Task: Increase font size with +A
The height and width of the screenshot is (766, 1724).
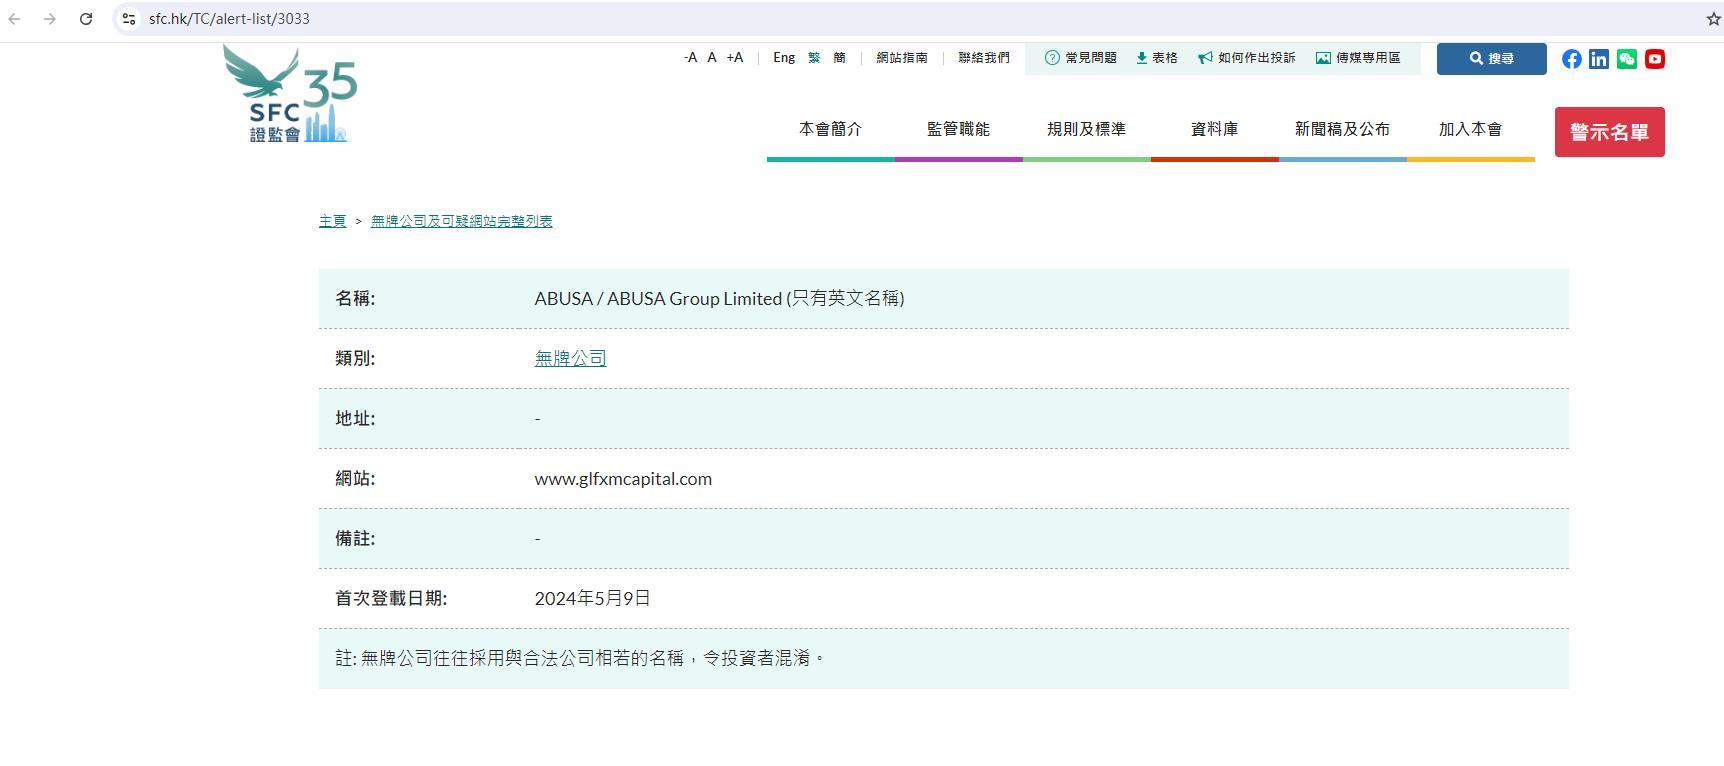Action: pos(735,58)
